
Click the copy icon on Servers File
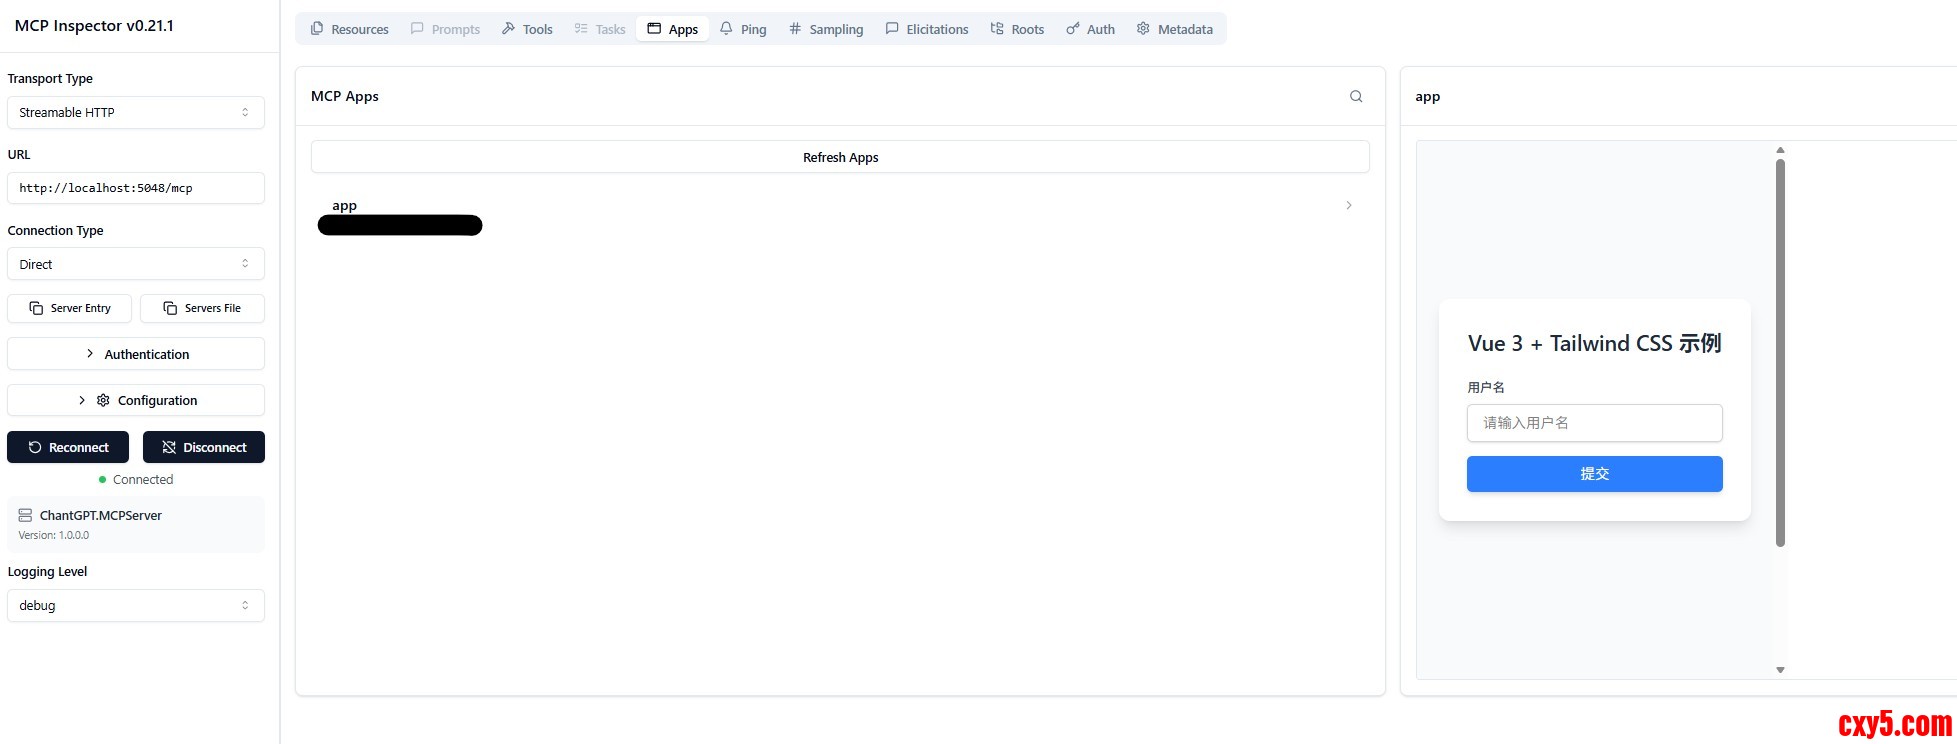pos(170,308)
